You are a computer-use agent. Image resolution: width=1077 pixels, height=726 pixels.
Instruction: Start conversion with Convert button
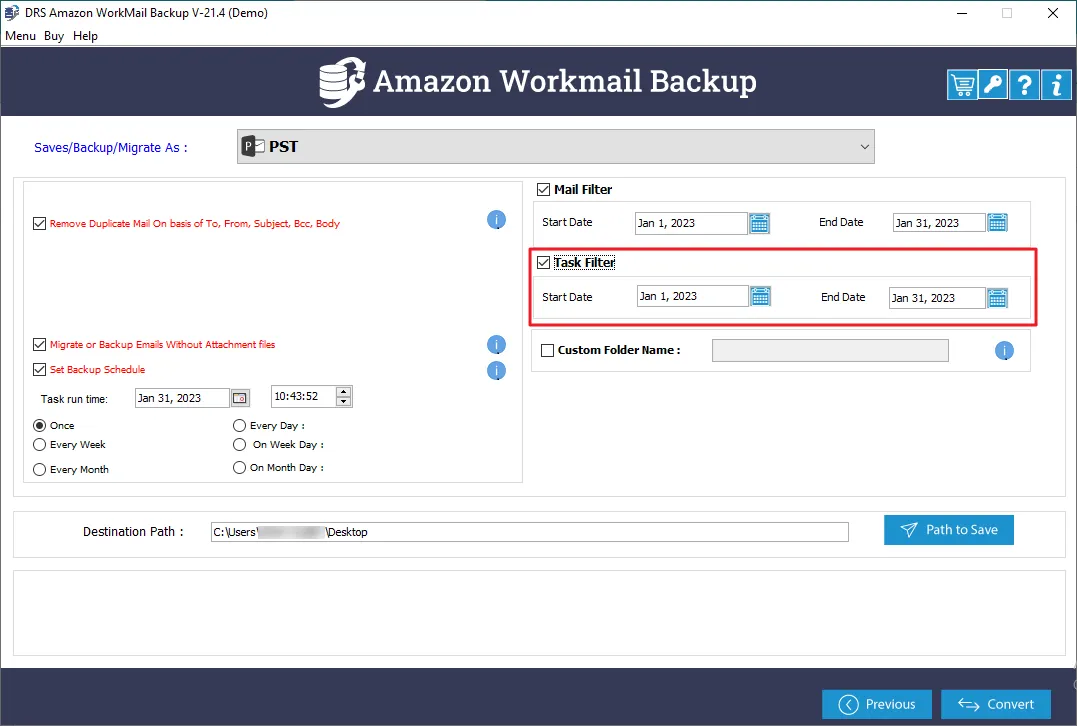point(995,704)
